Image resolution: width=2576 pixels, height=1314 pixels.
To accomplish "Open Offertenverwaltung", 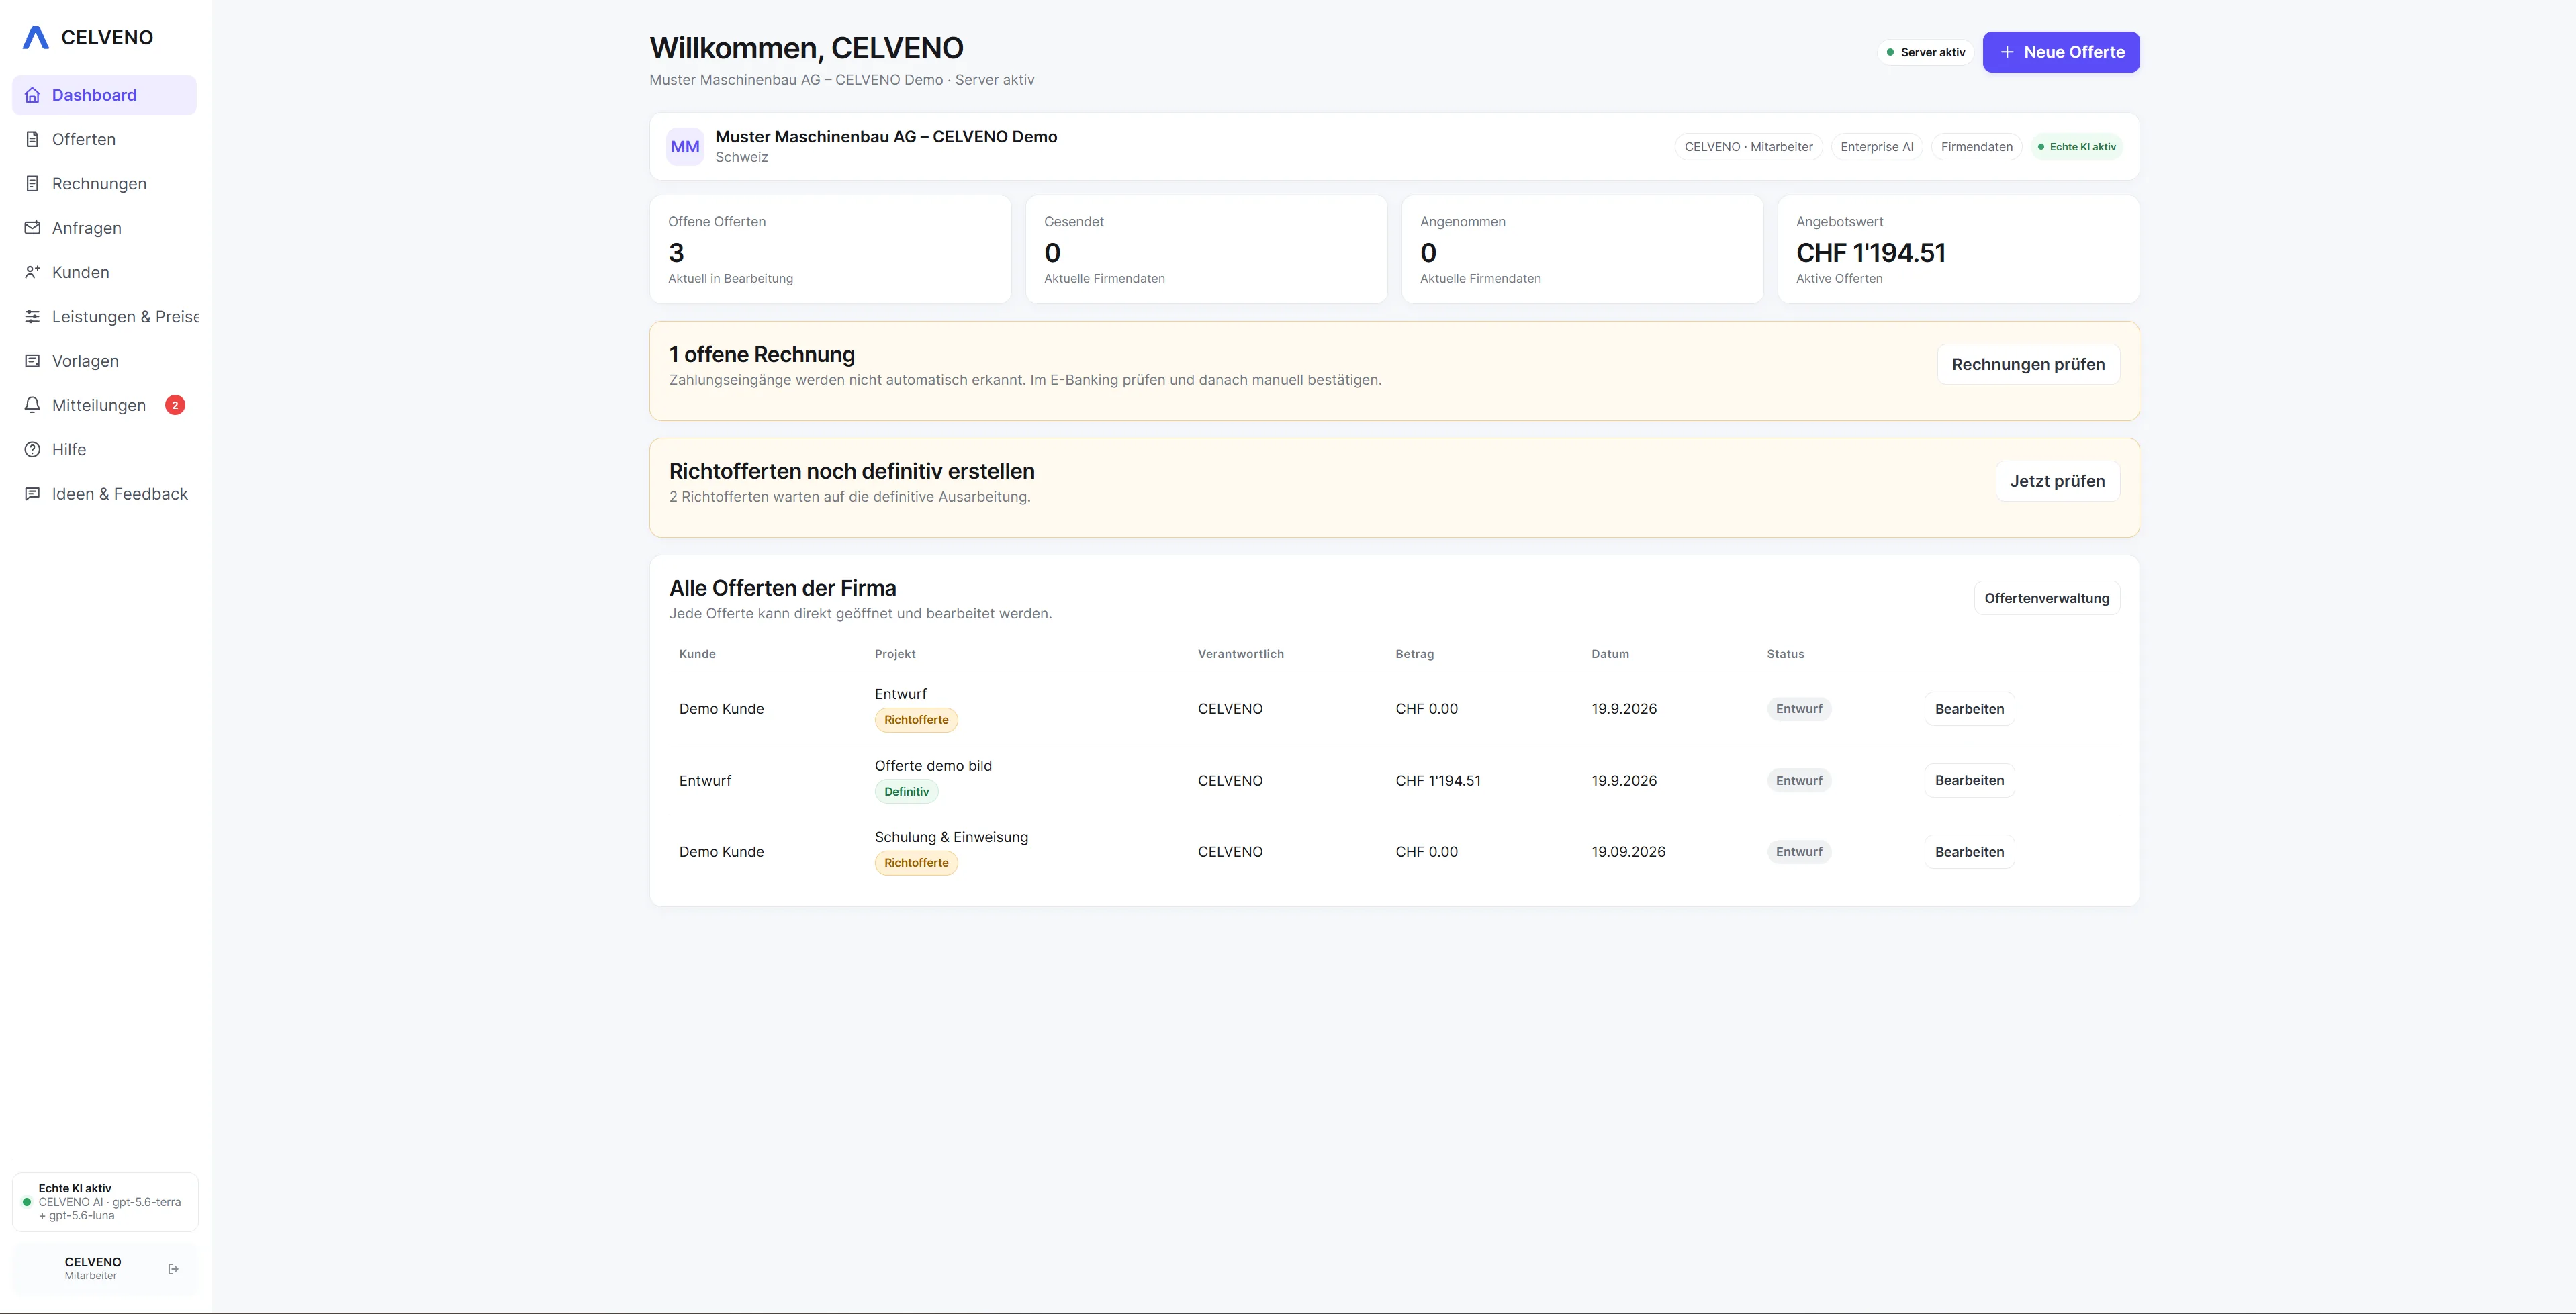I will (2046, 598).
